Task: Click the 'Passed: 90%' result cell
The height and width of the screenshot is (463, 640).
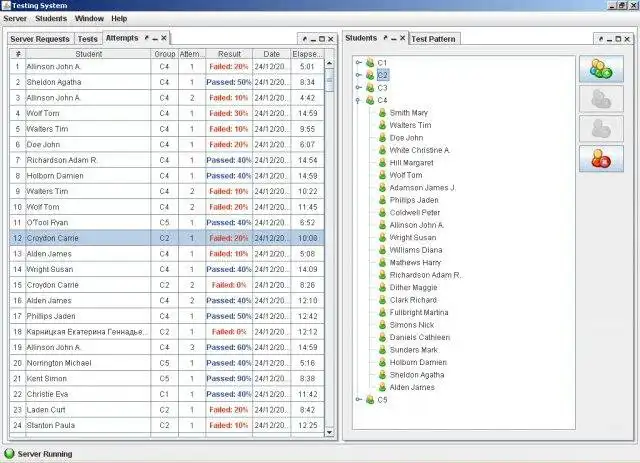Action: coord(229,378)
